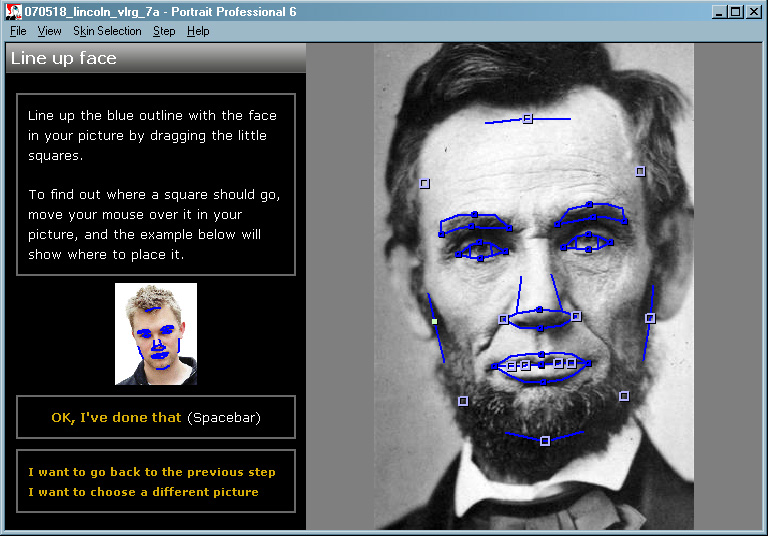Click the example face thumbnail image
The image size is (768, 536).
[156, 334]
